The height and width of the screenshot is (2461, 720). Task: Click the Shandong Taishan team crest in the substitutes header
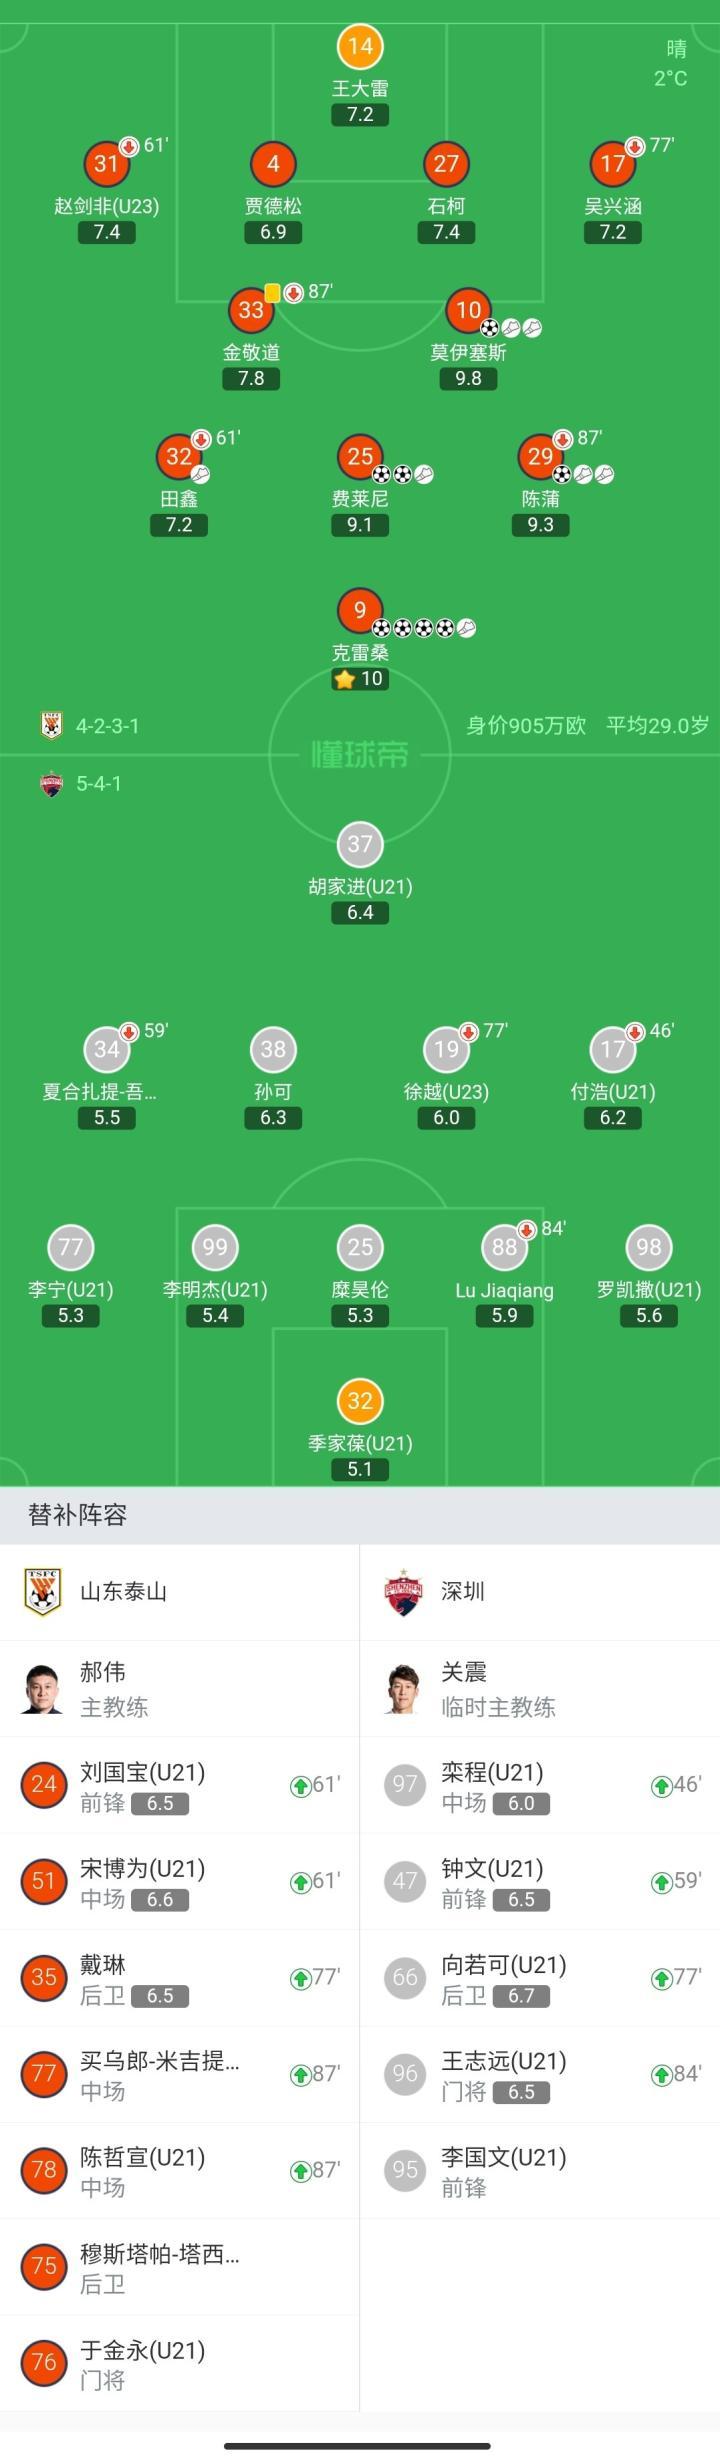pyautogui.click(x=43, y=1591)
